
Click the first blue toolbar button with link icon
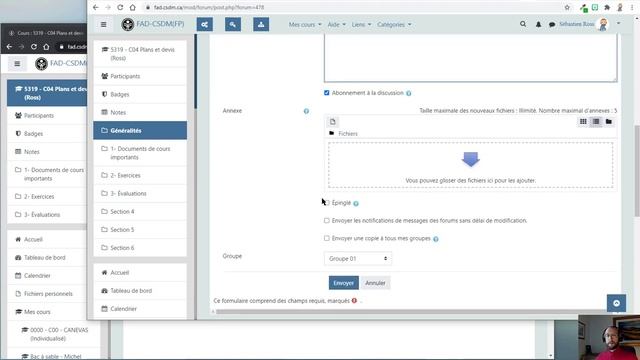click(x=204, y=24)
